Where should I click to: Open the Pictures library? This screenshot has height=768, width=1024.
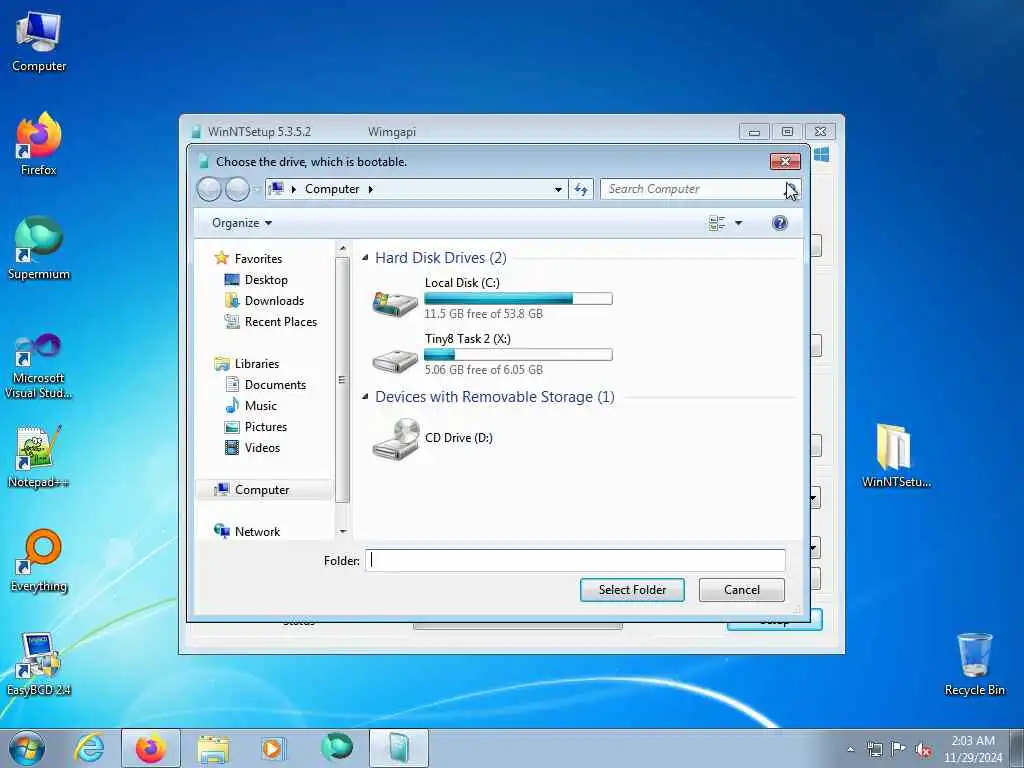(x=265, y=426)
